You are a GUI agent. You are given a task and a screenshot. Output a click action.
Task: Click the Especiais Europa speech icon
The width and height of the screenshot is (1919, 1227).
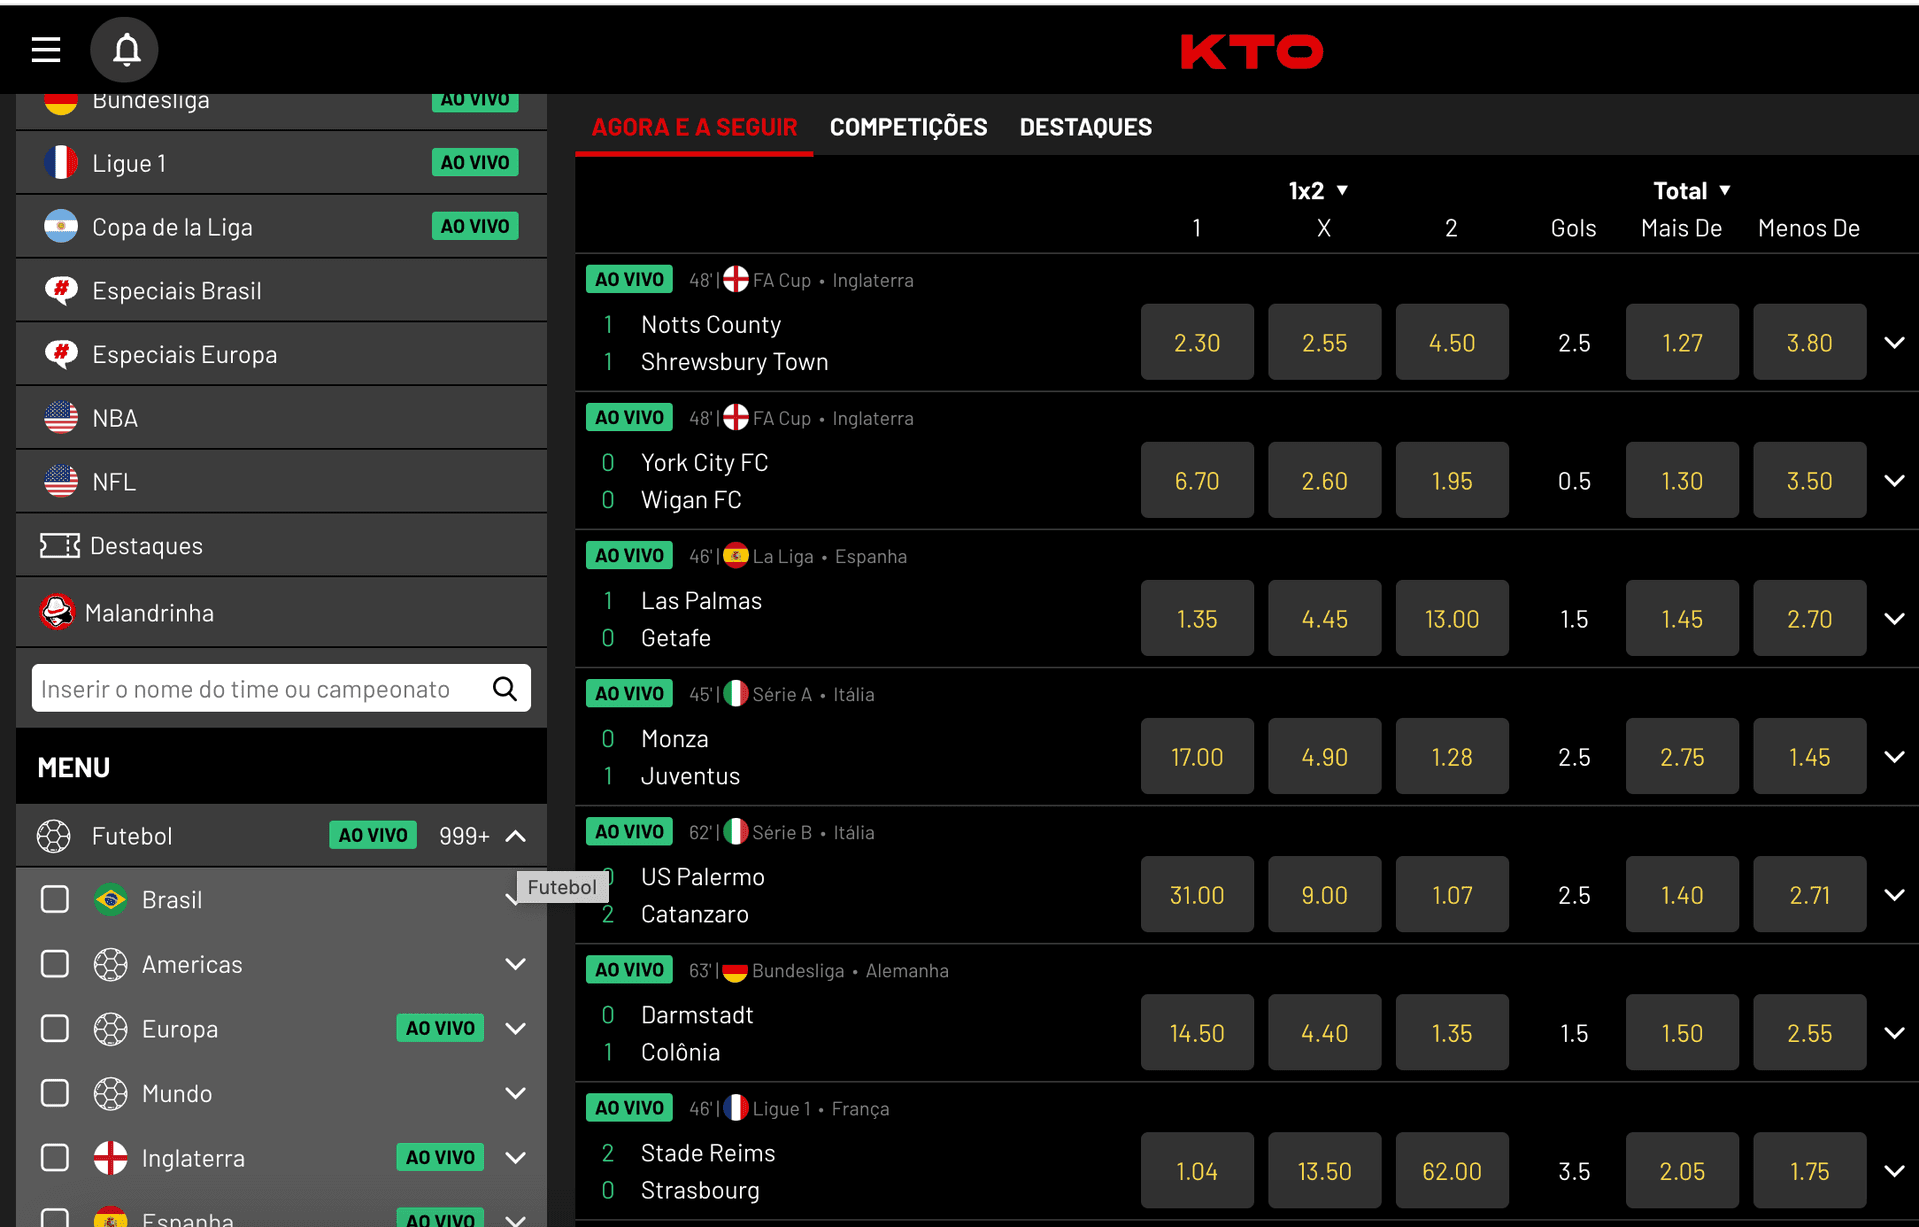(x=61, y=354)
